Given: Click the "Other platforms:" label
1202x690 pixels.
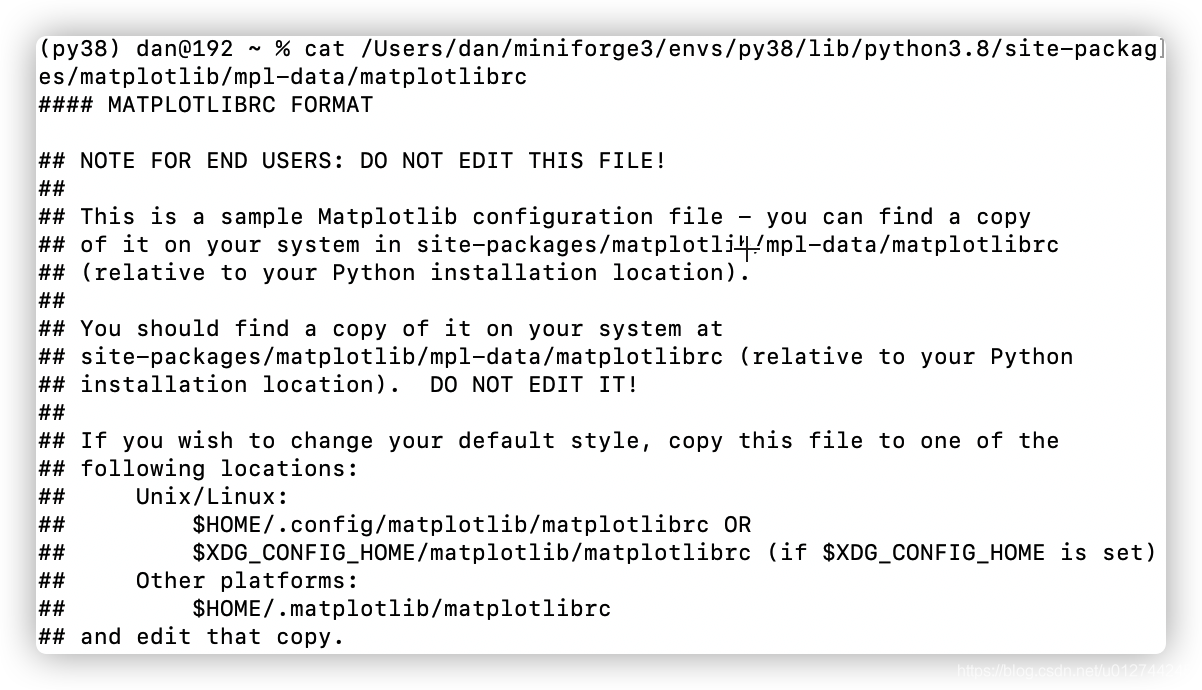Looking at the screenshot, I should (247, 580).
